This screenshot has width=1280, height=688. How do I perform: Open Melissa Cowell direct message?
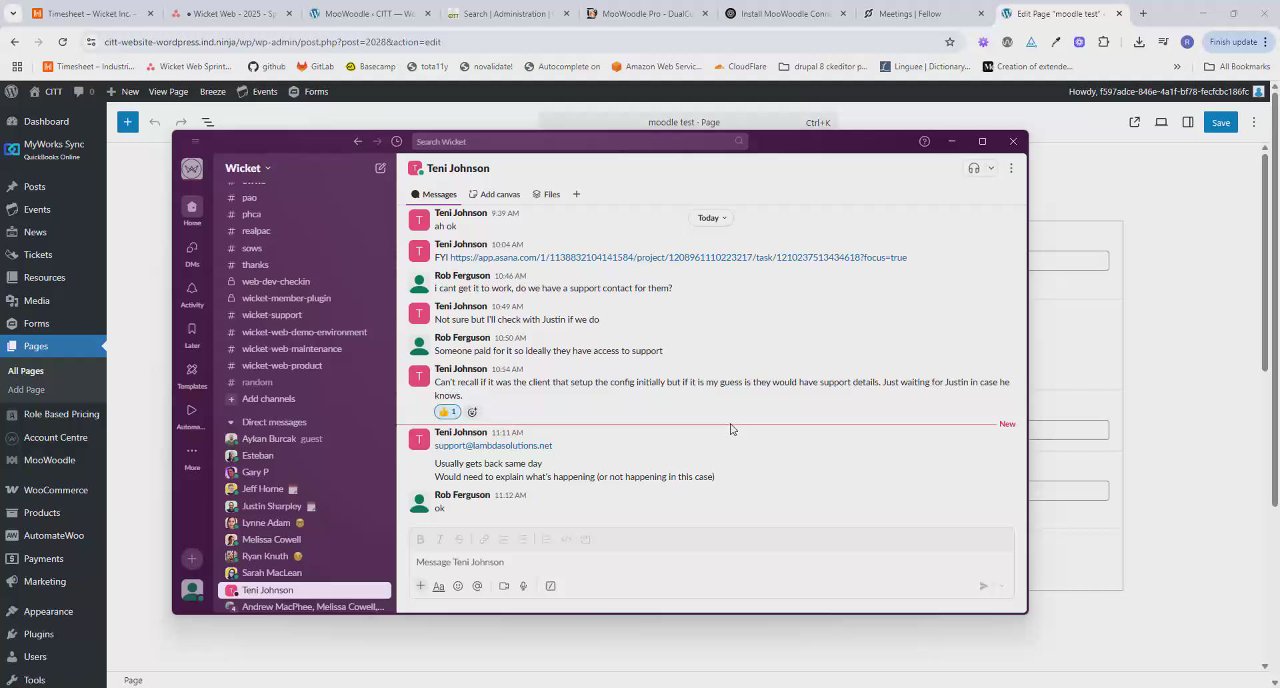click(x=271, y=540)
